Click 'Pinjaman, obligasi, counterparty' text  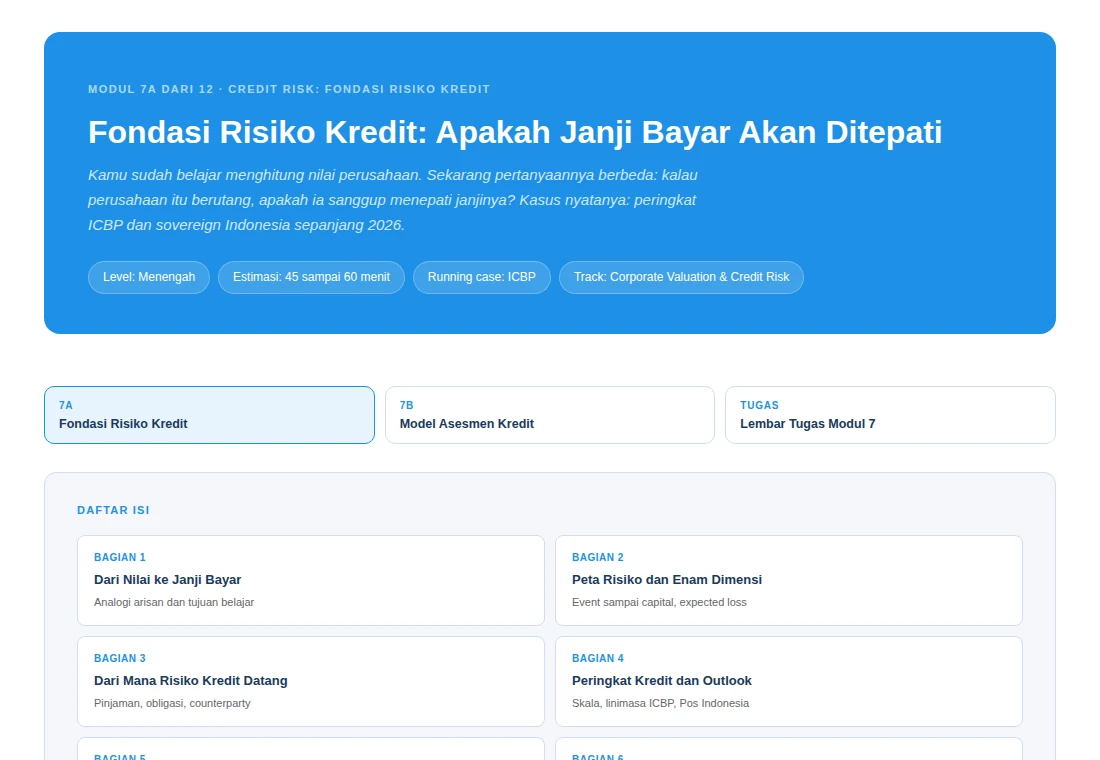click(x=172, y=703)
